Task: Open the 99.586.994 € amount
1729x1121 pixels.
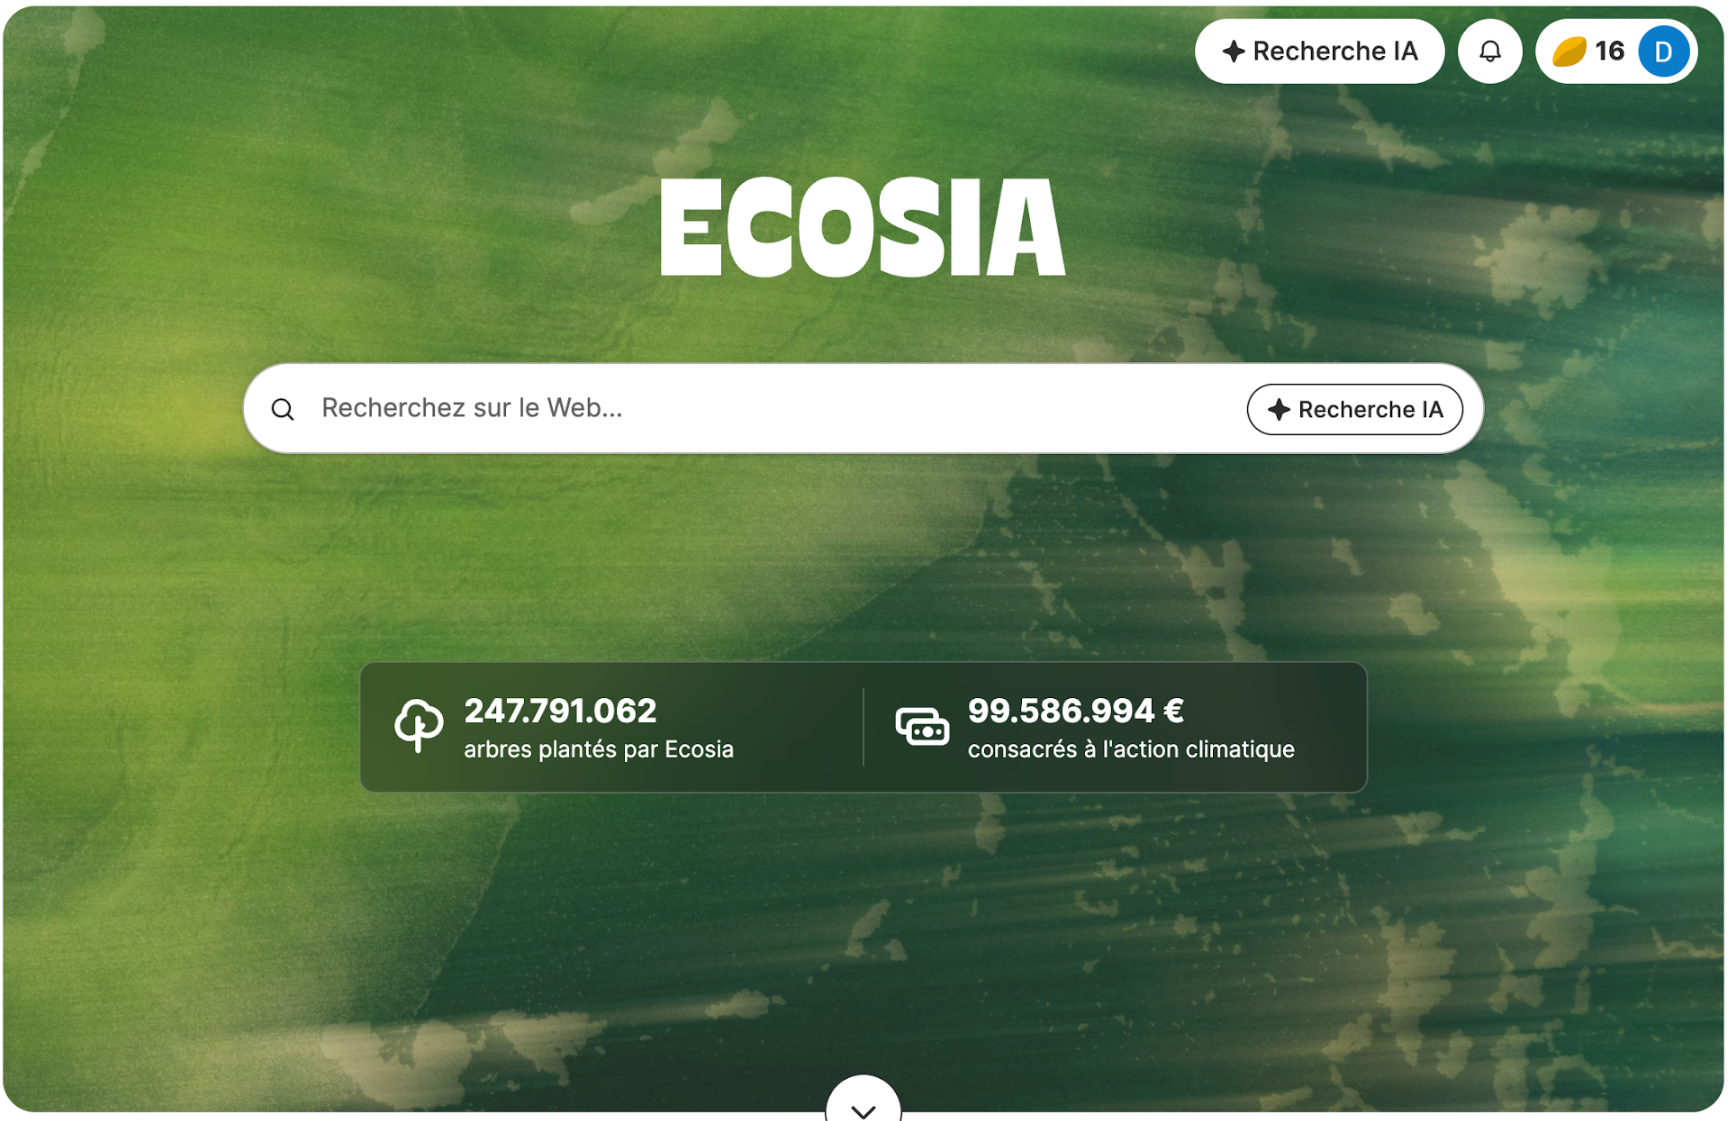Action: coord(1076,711)
